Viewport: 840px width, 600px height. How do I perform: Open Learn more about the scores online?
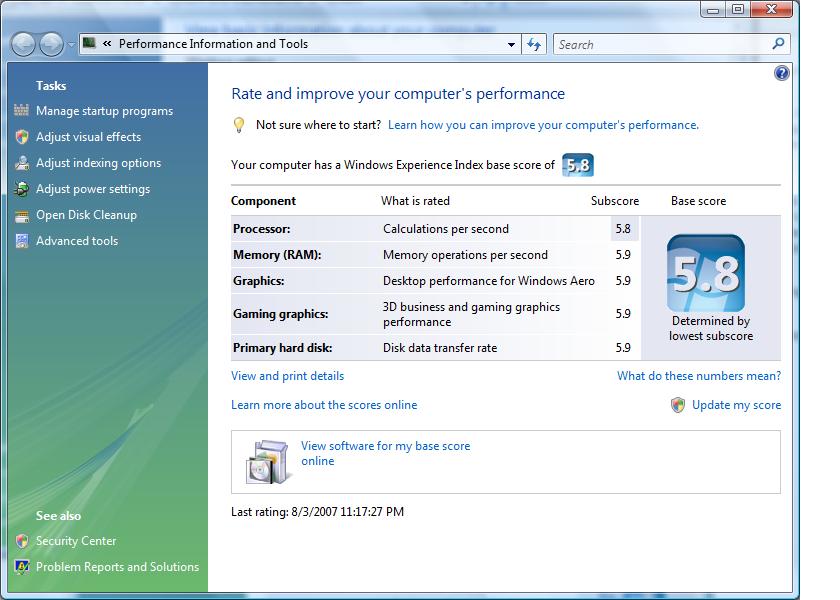coord(324,405)
